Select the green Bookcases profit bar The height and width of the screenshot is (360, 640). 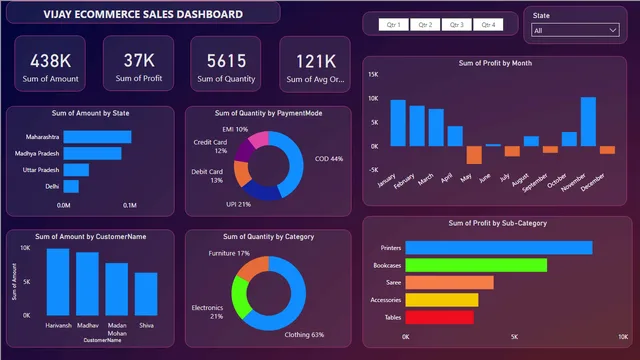(x=476, y=265)
